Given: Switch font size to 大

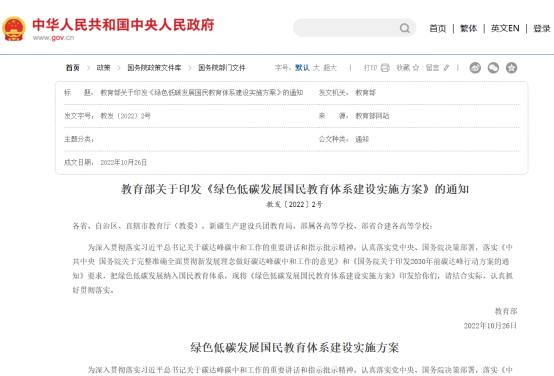Looking at the screenshot, I should pyautogui.click(x=316, y=67).
